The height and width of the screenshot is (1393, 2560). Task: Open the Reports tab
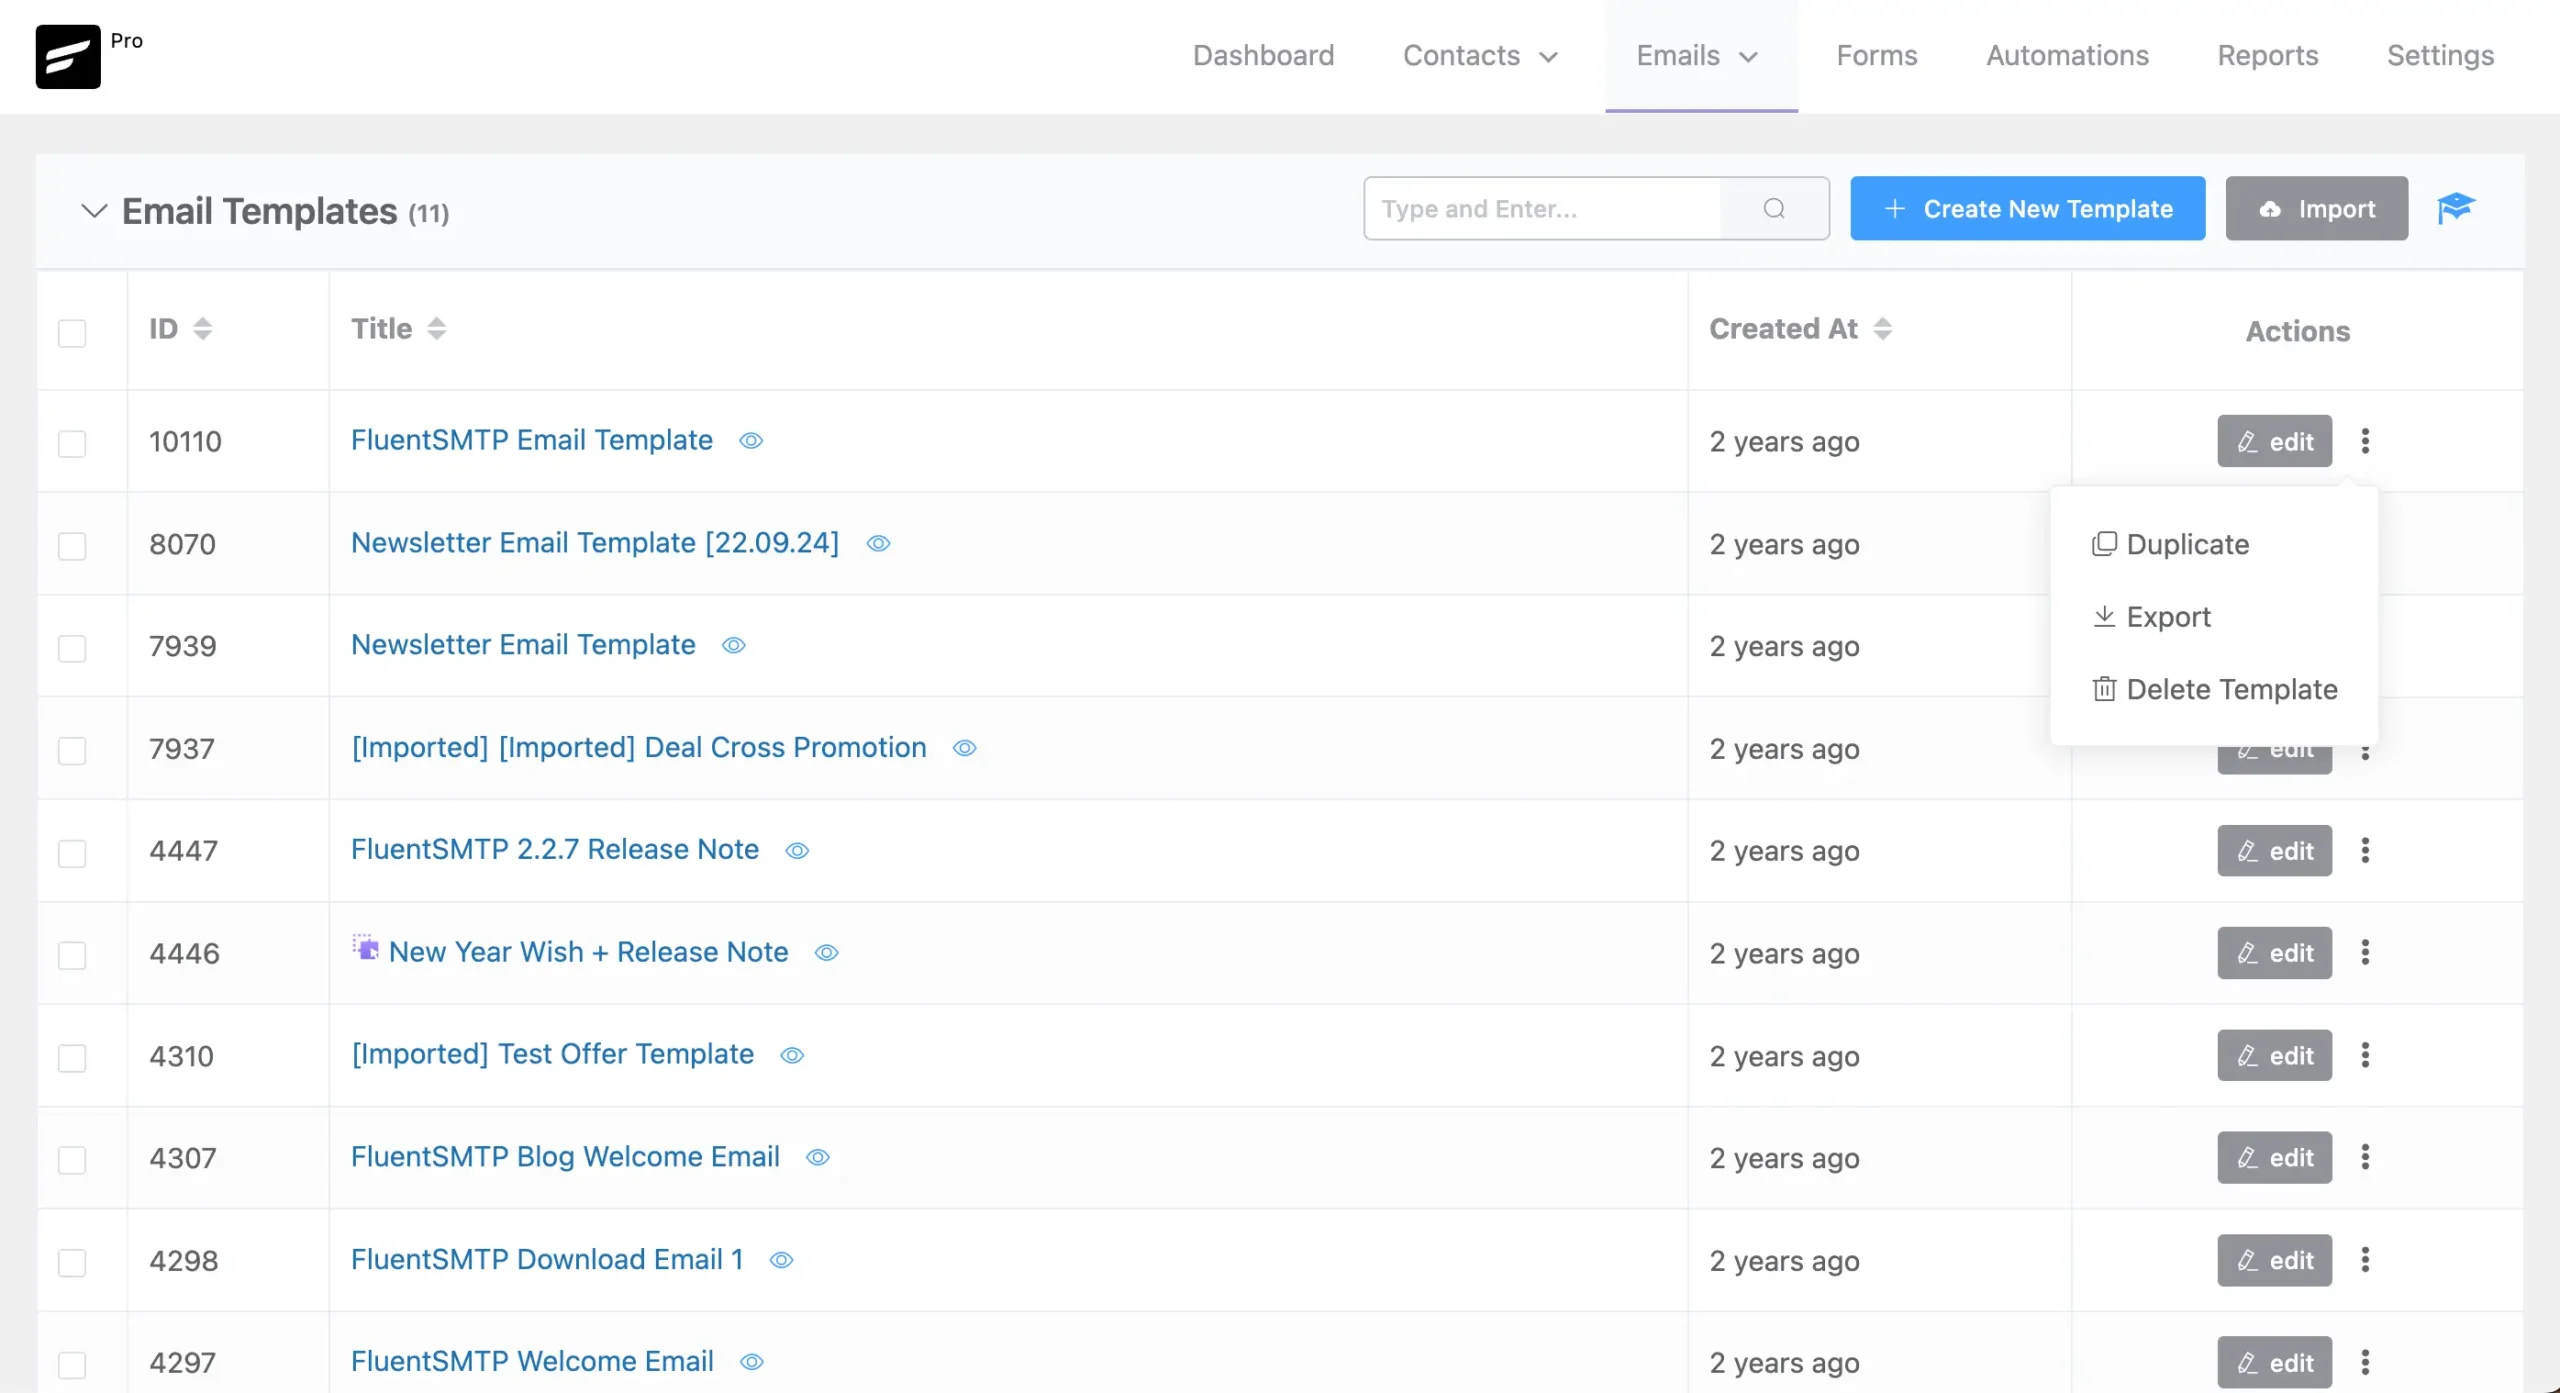click(x=2267, y=56)
